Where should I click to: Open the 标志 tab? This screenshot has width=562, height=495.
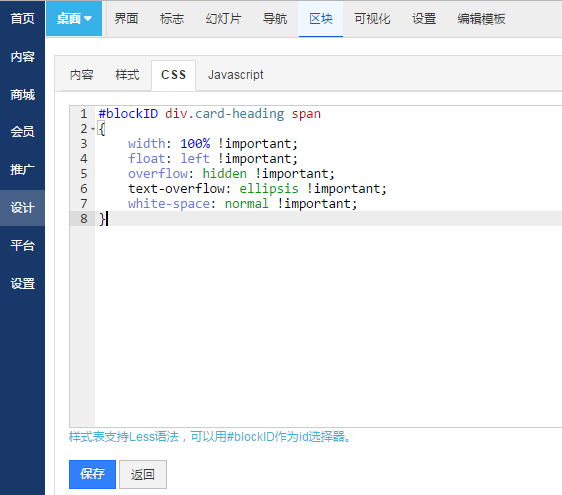tap(172, 19)
